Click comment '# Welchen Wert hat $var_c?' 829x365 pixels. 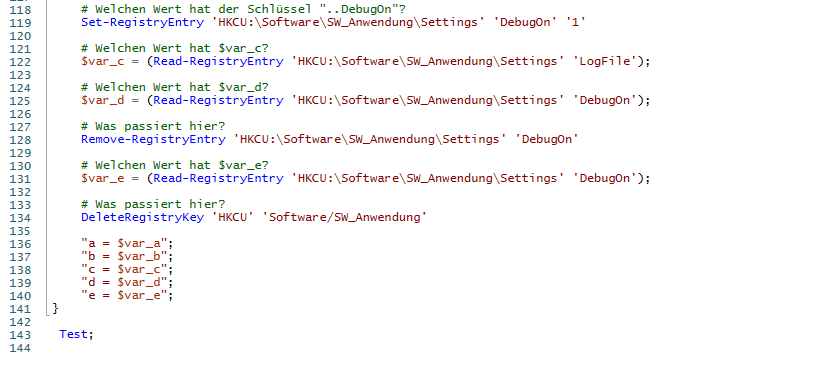click(175, 49)
